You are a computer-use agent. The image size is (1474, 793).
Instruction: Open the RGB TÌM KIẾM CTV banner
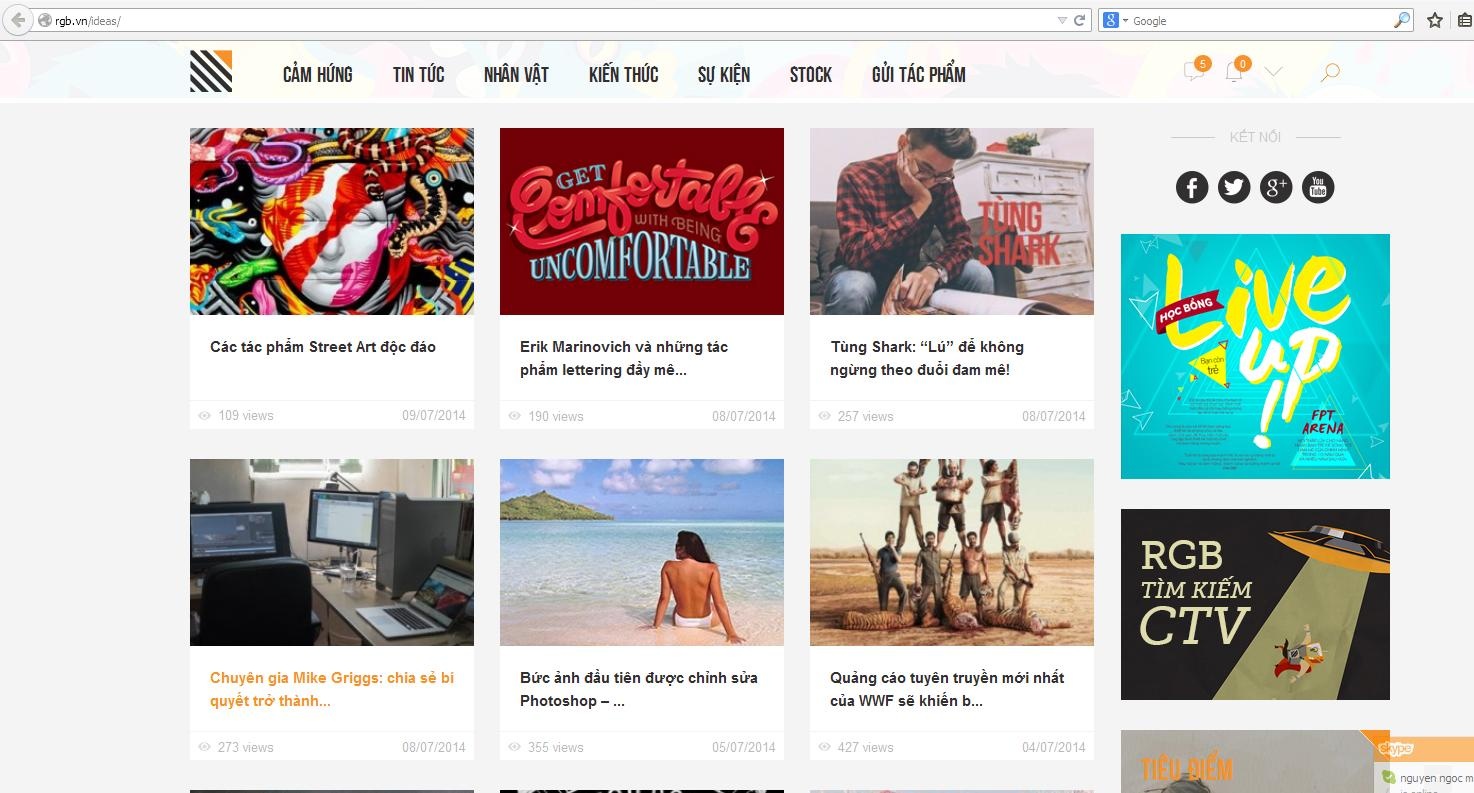point(1255,604)
